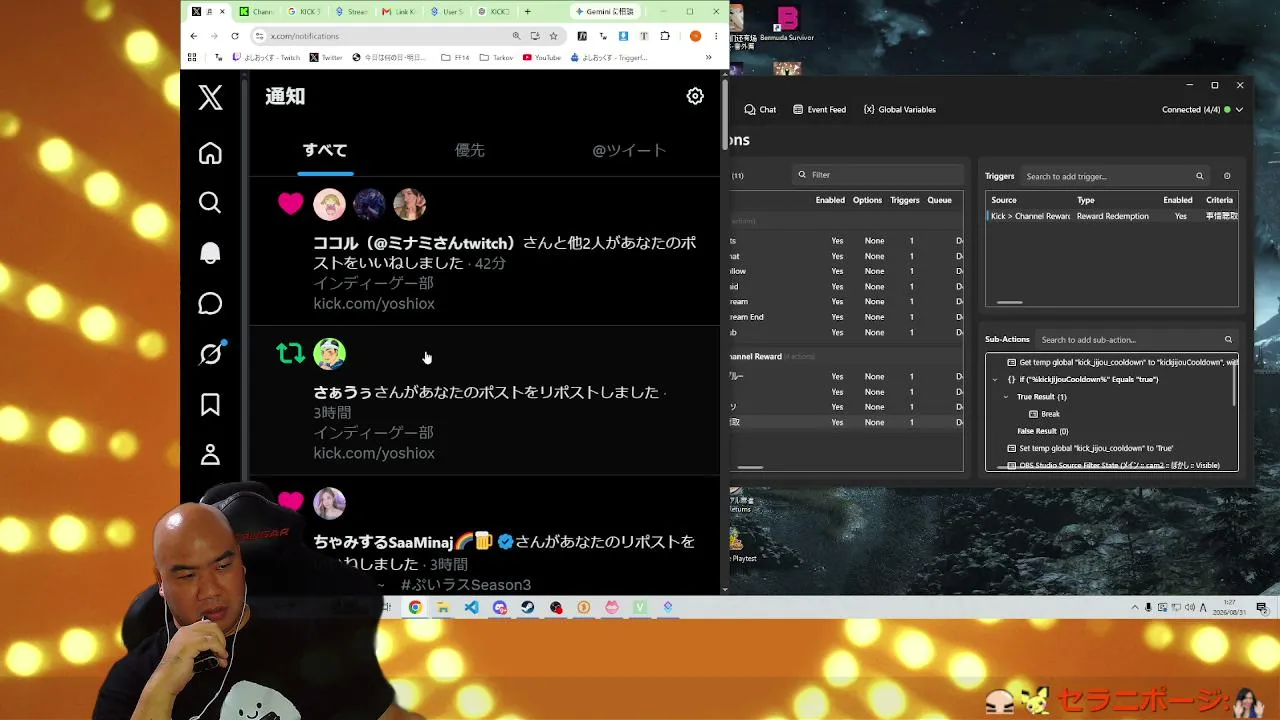1280x720 pixels.
Task: Select the @ツイート tab
Action: (629, 150)
